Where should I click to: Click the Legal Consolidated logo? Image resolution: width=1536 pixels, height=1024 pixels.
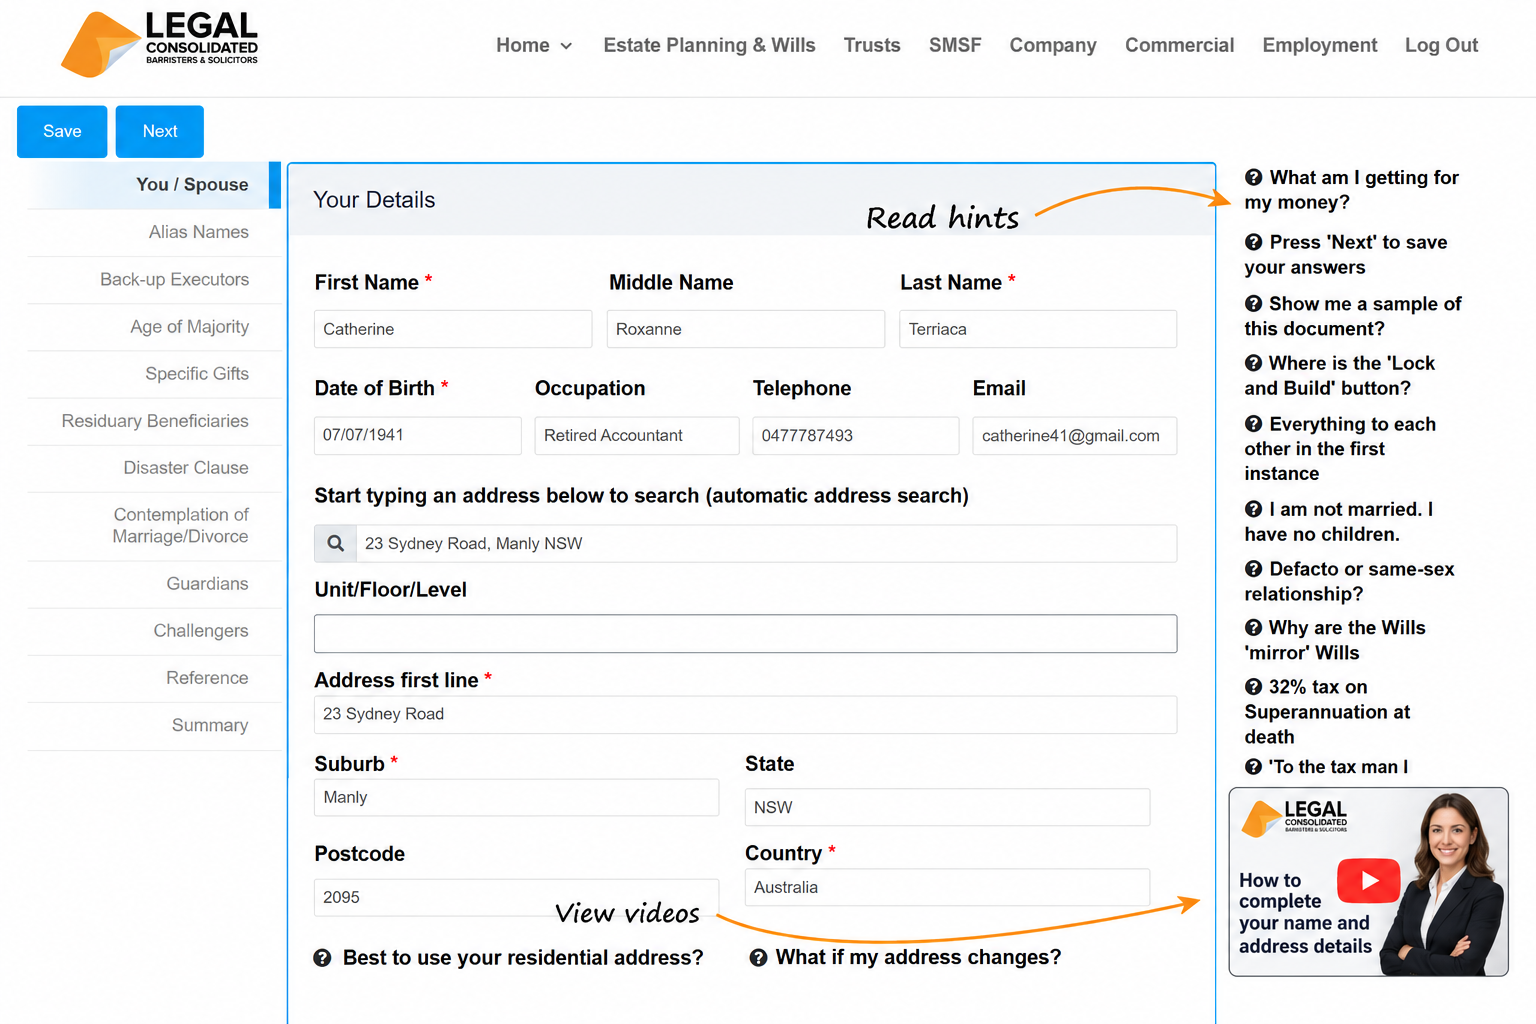pos(160,44)
